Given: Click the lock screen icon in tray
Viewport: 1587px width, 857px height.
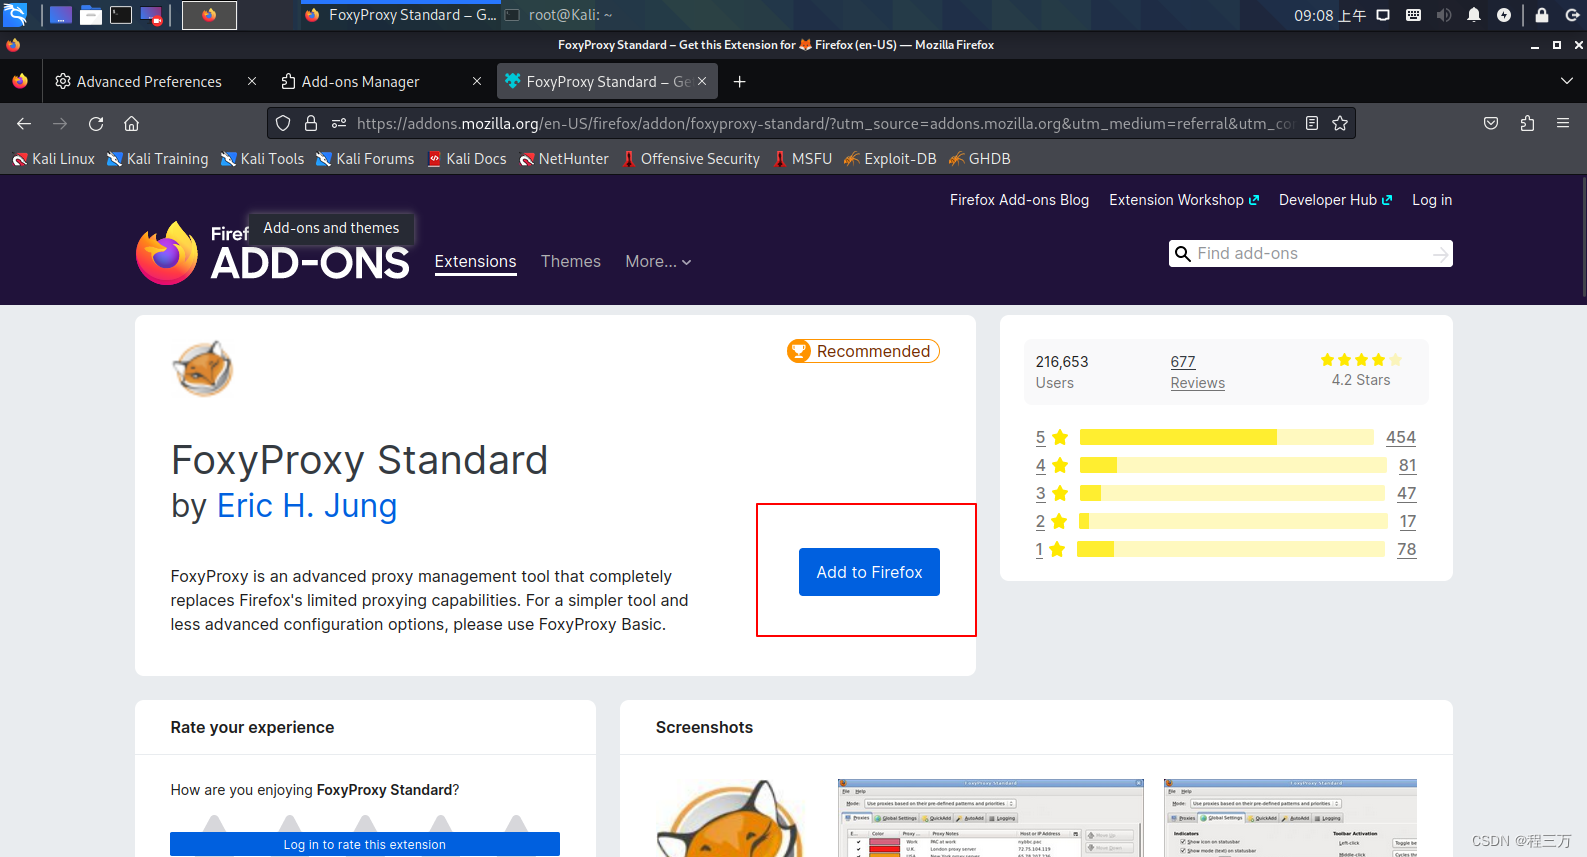Looking at the screenshot, I should 1542,15.
